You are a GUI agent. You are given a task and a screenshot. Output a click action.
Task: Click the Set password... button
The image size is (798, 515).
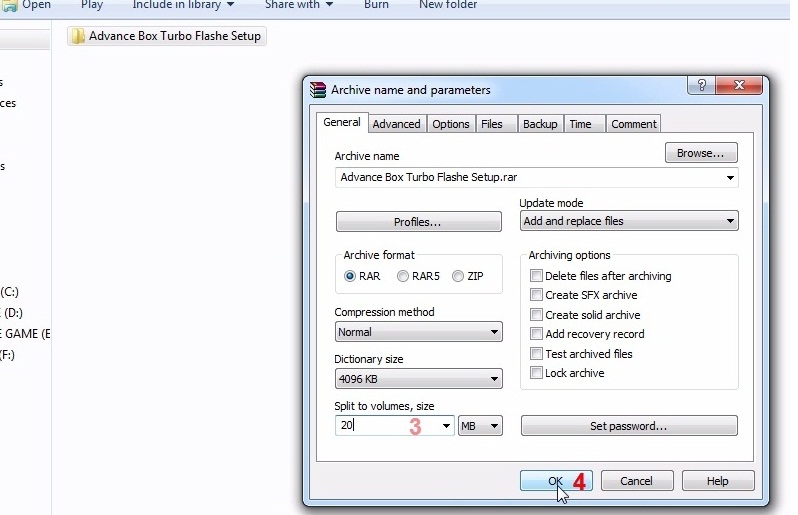coord(629,426)
